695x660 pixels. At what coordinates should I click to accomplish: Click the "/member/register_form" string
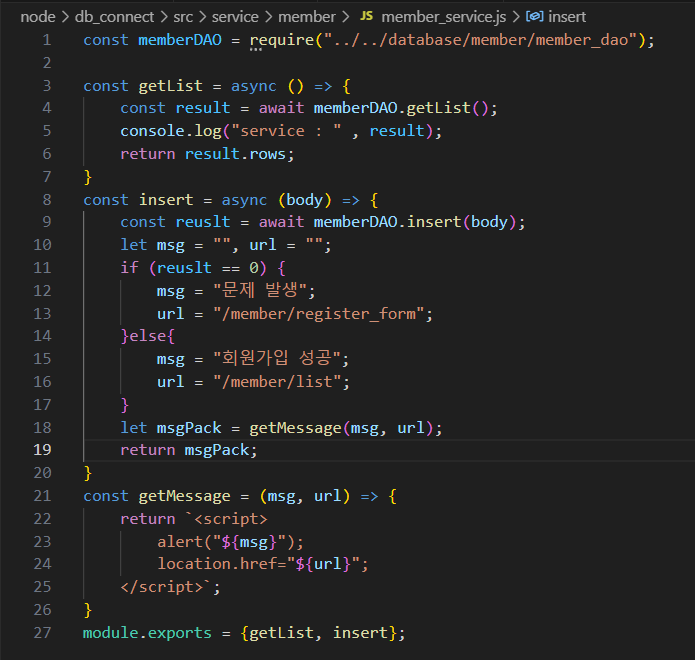click(319, 314)
